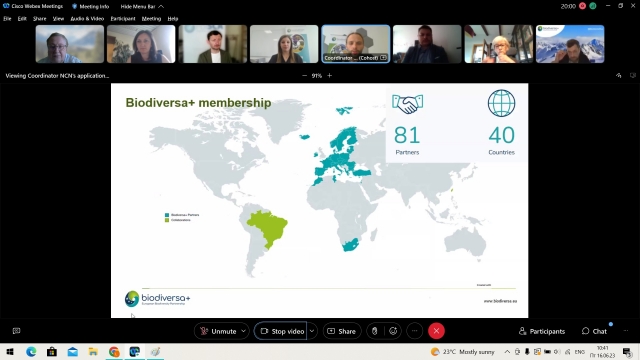Click the Share button
Viewport: 640px width, 360px height.
pos(342,331)
